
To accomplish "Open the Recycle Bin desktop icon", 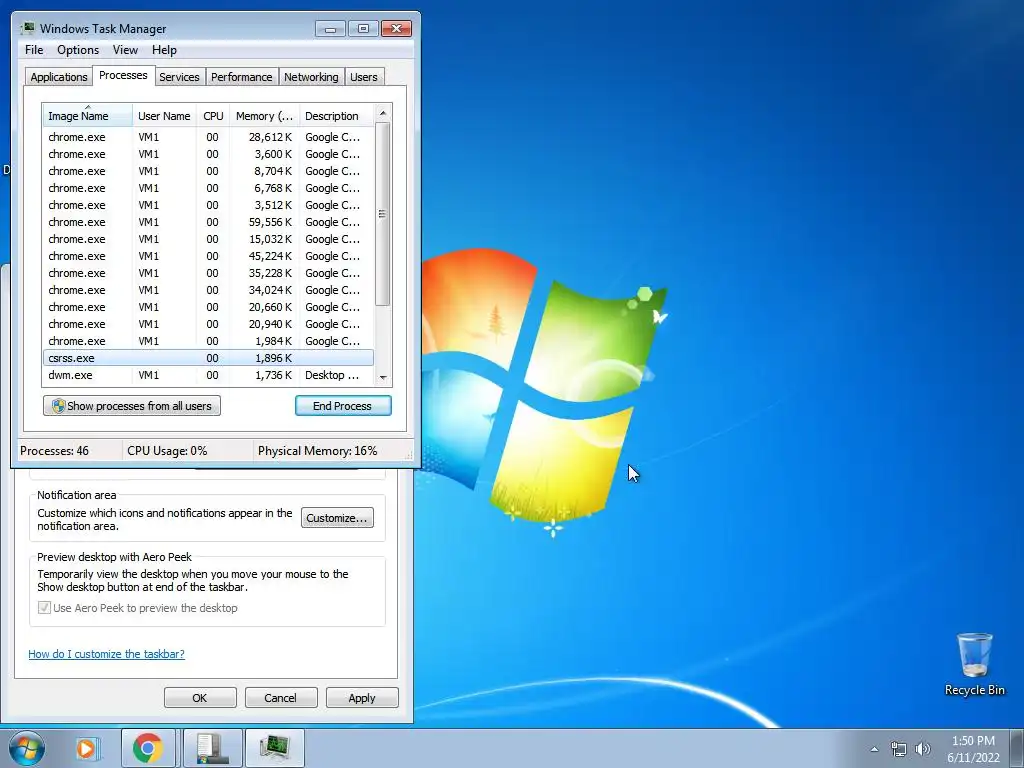I will click(x=974, y=664).
